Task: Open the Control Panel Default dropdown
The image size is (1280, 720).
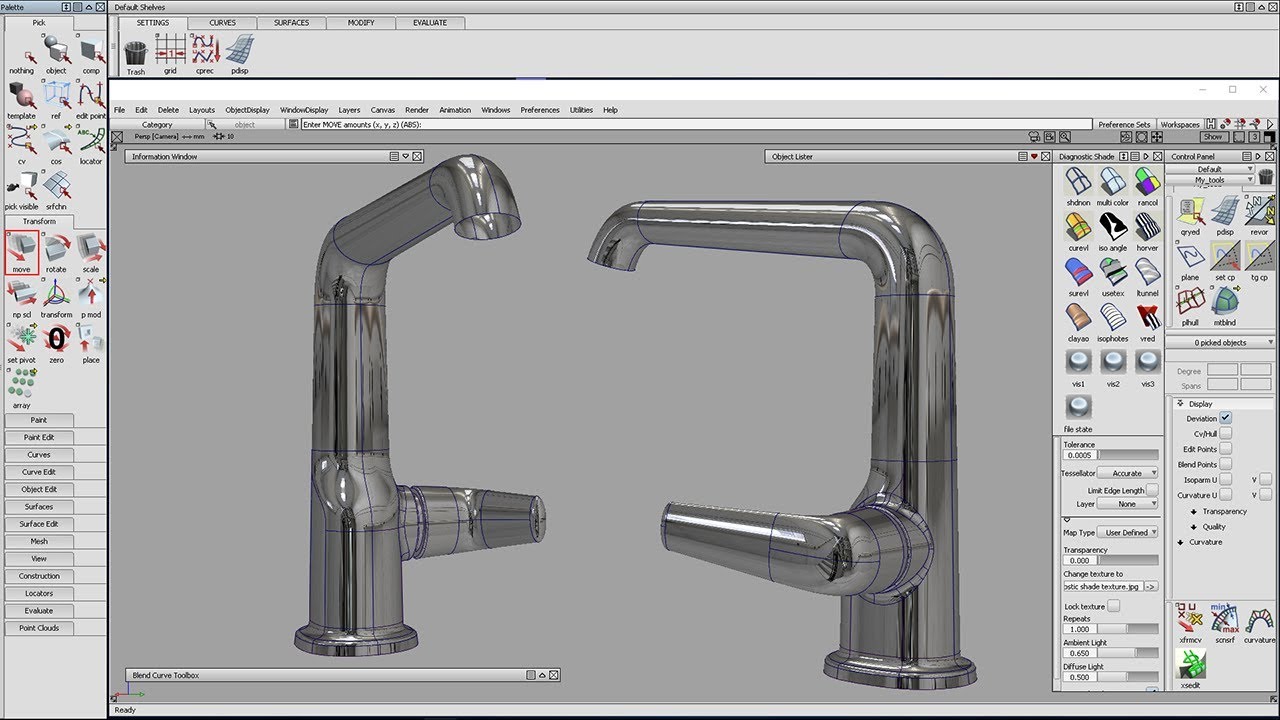Action: (1210, 169)
